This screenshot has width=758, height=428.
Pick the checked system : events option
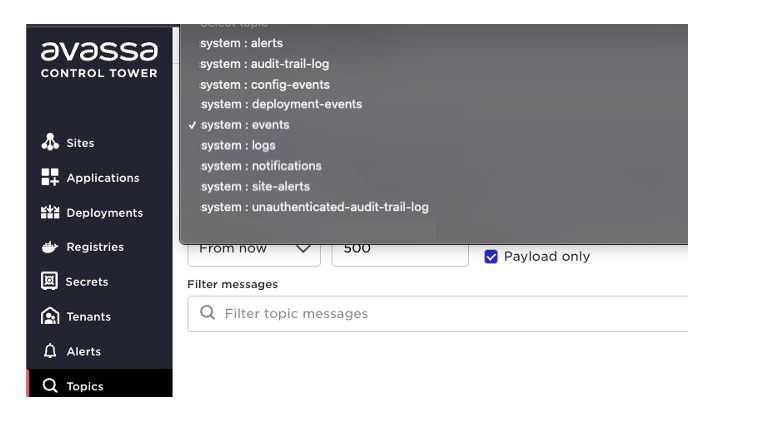point(245,125)
